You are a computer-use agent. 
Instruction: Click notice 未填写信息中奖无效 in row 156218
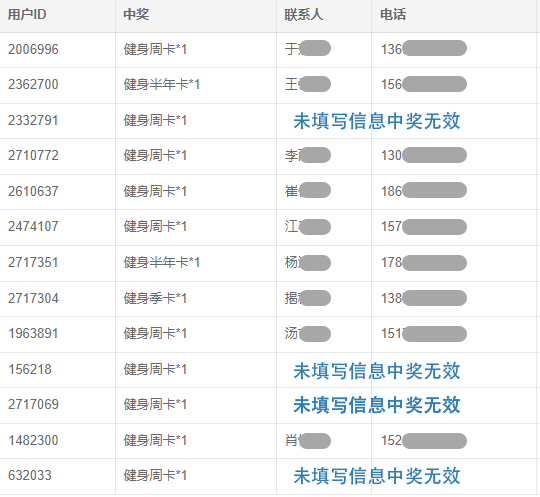(x=377, y=371)
